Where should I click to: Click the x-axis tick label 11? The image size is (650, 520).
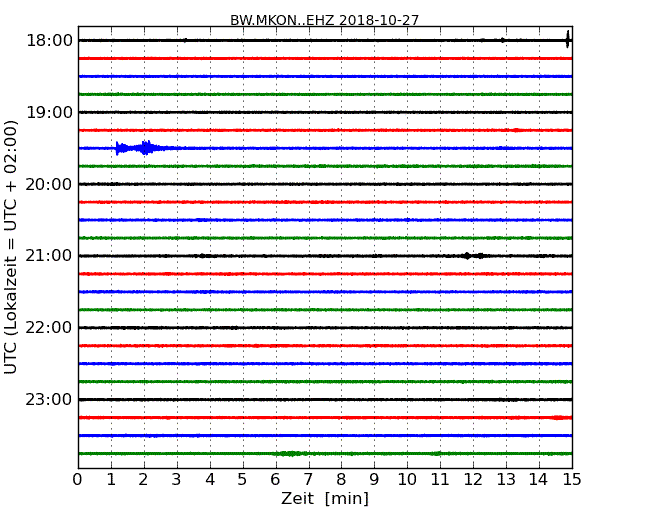point(440,480)
